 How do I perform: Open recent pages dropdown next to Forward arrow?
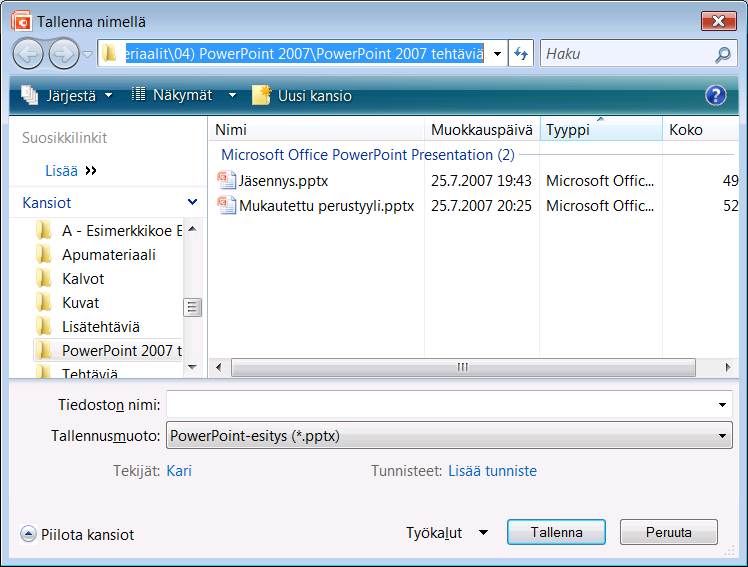(x=87, y=54)
